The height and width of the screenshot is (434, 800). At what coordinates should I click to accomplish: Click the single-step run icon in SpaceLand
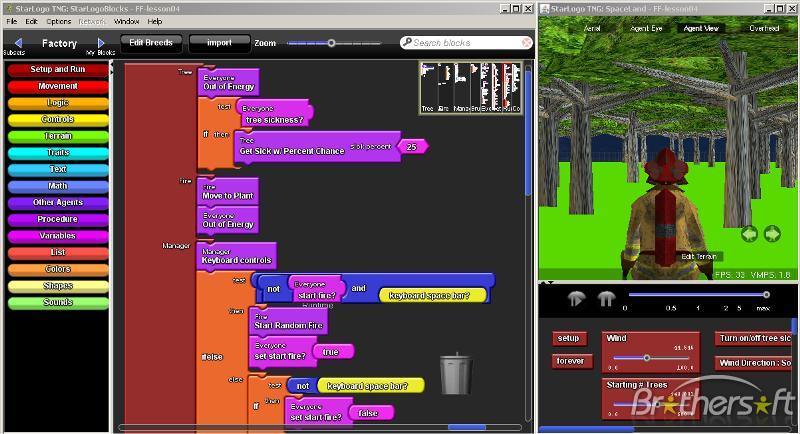click(x=576, y=298)
